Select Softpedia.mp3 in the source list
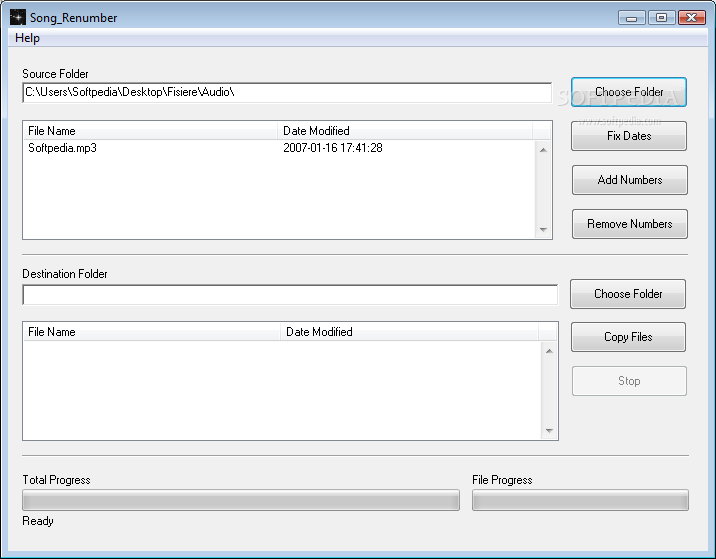Image resolution: width=716 pixels, height=559 pixels. [62, 148]
